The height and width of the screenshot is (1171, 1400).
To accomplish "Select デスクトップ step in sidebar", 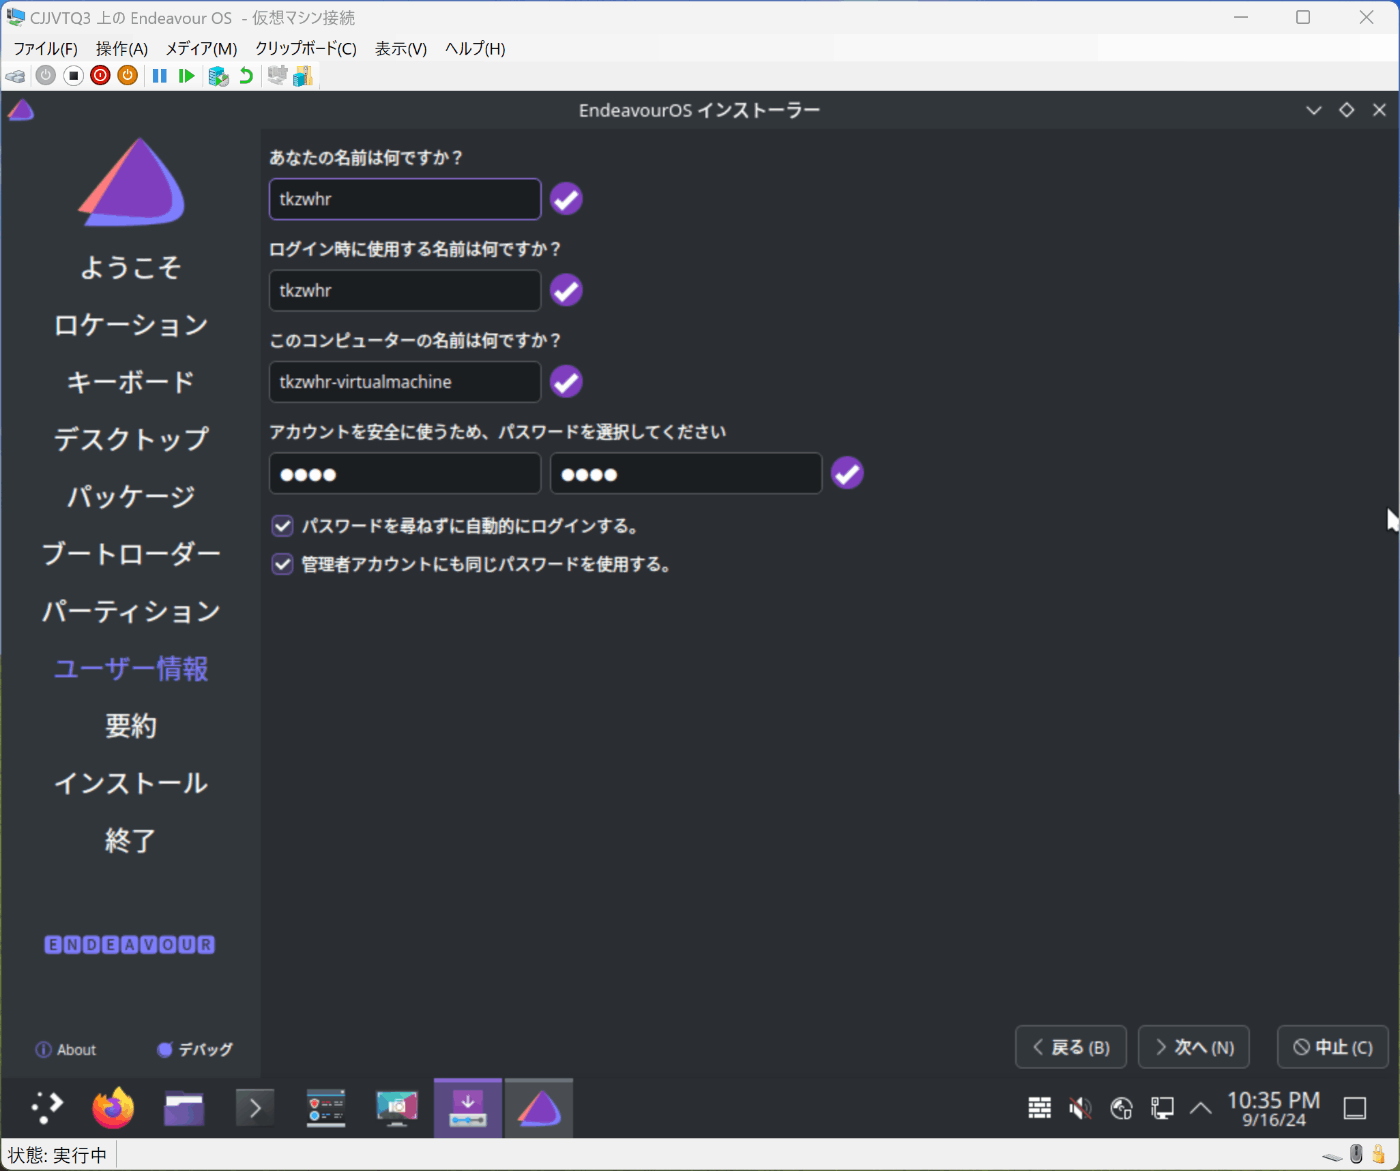I will point(131,439).
